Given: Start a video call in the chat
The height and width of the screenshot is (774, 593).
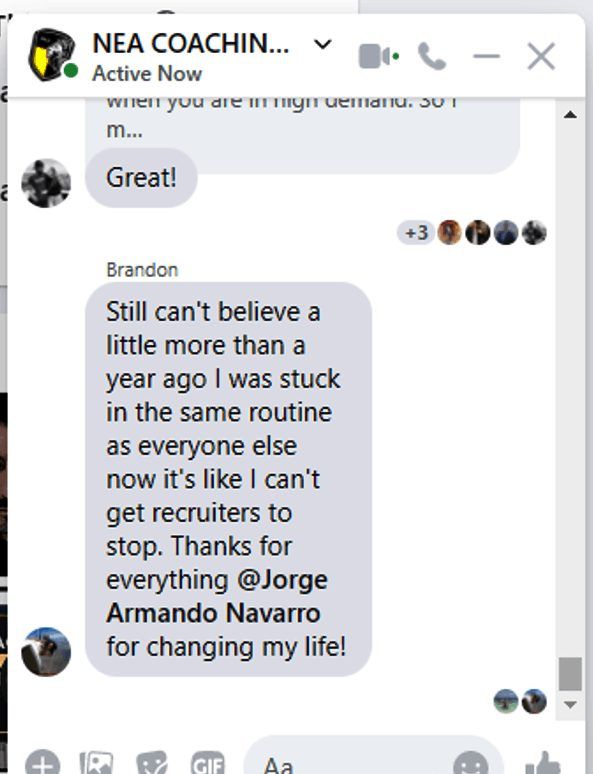Looking at the screenshot, I should [x=379, y=56].
